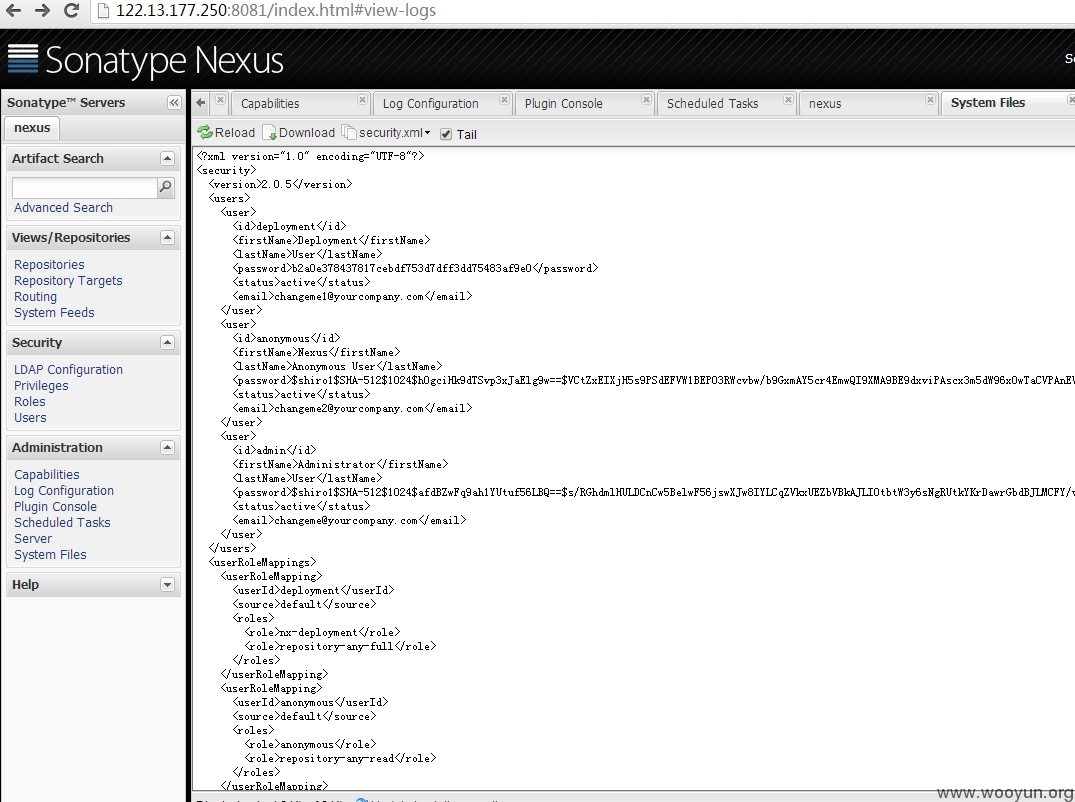Open Roles link
1075x802 pixels.
click(x=29, y=402)
